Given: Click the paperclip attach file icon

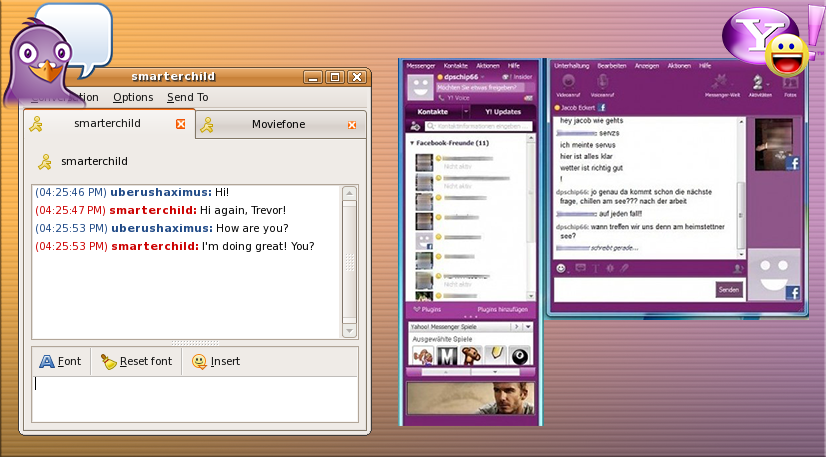Looking at the screenshot, I should coord(624,268).
